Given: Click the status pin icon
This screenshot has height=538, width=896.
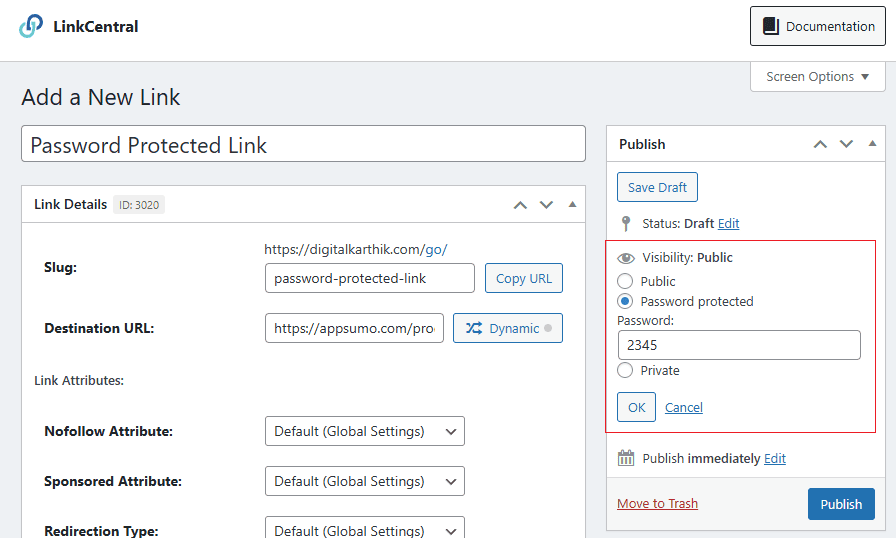Looking at the screenshot, I should 626,224.
